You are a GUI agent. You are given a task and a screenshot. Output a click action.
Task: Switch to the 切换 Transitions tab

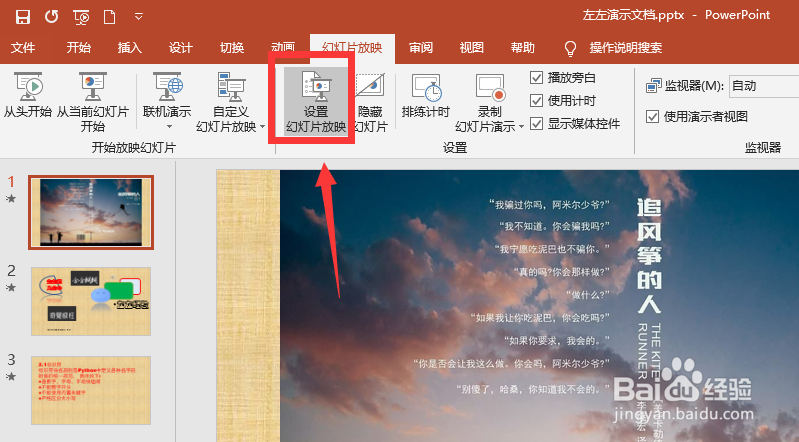232,48
